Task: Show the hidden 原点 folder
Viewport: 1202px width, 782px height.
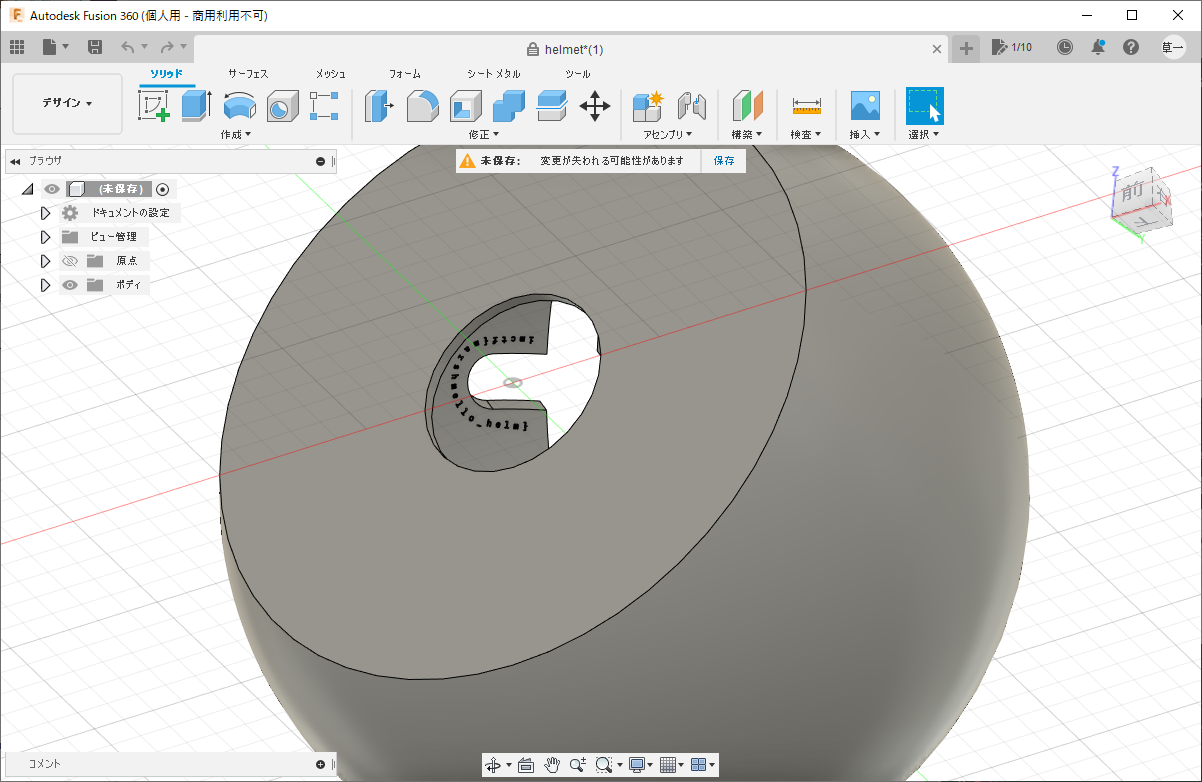Action: coord(70,261)
